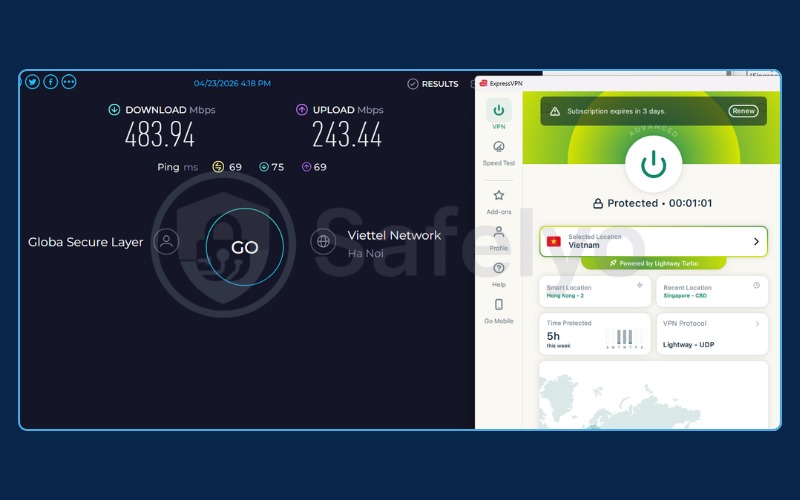The image size is (800, 500).
Task: Share result via Facebook icon
Action: pyautogui.click(x=51, y=82)
